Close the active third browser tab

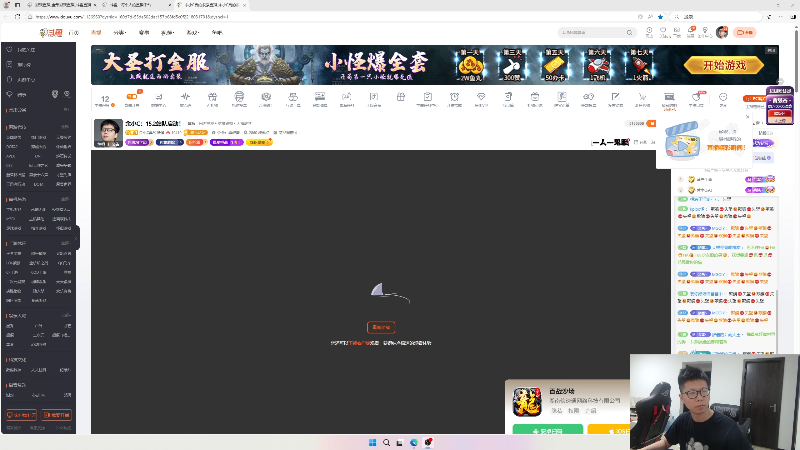244,5
